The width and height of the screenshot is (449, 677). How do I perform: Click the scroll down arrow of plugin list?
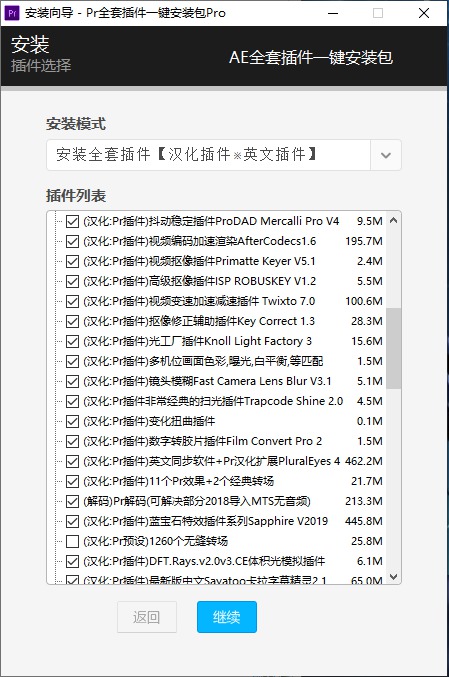(393, 576)
